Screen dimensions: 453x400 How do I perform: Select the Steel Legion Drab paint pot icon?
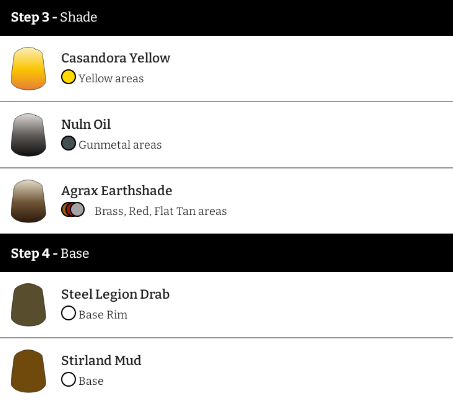[x=28, y=305]
